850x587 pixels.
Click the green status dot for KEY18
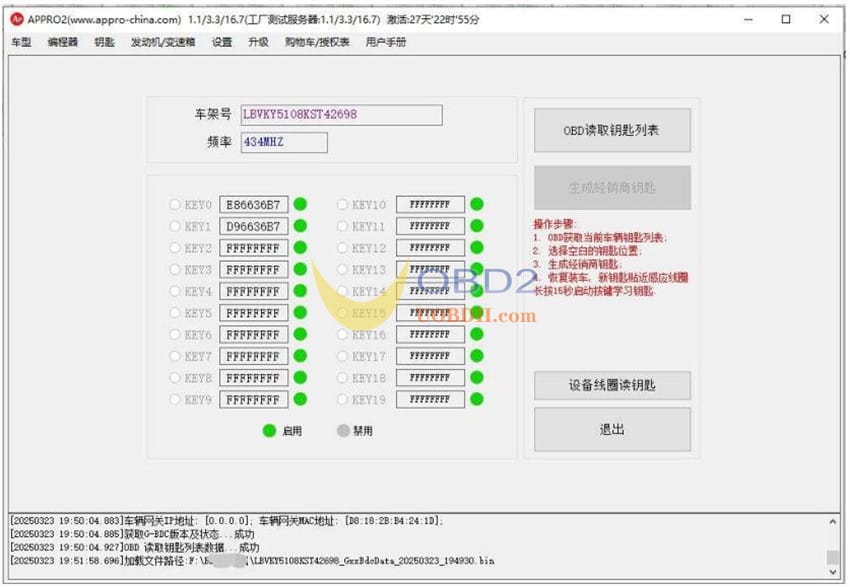click(476, 378)
